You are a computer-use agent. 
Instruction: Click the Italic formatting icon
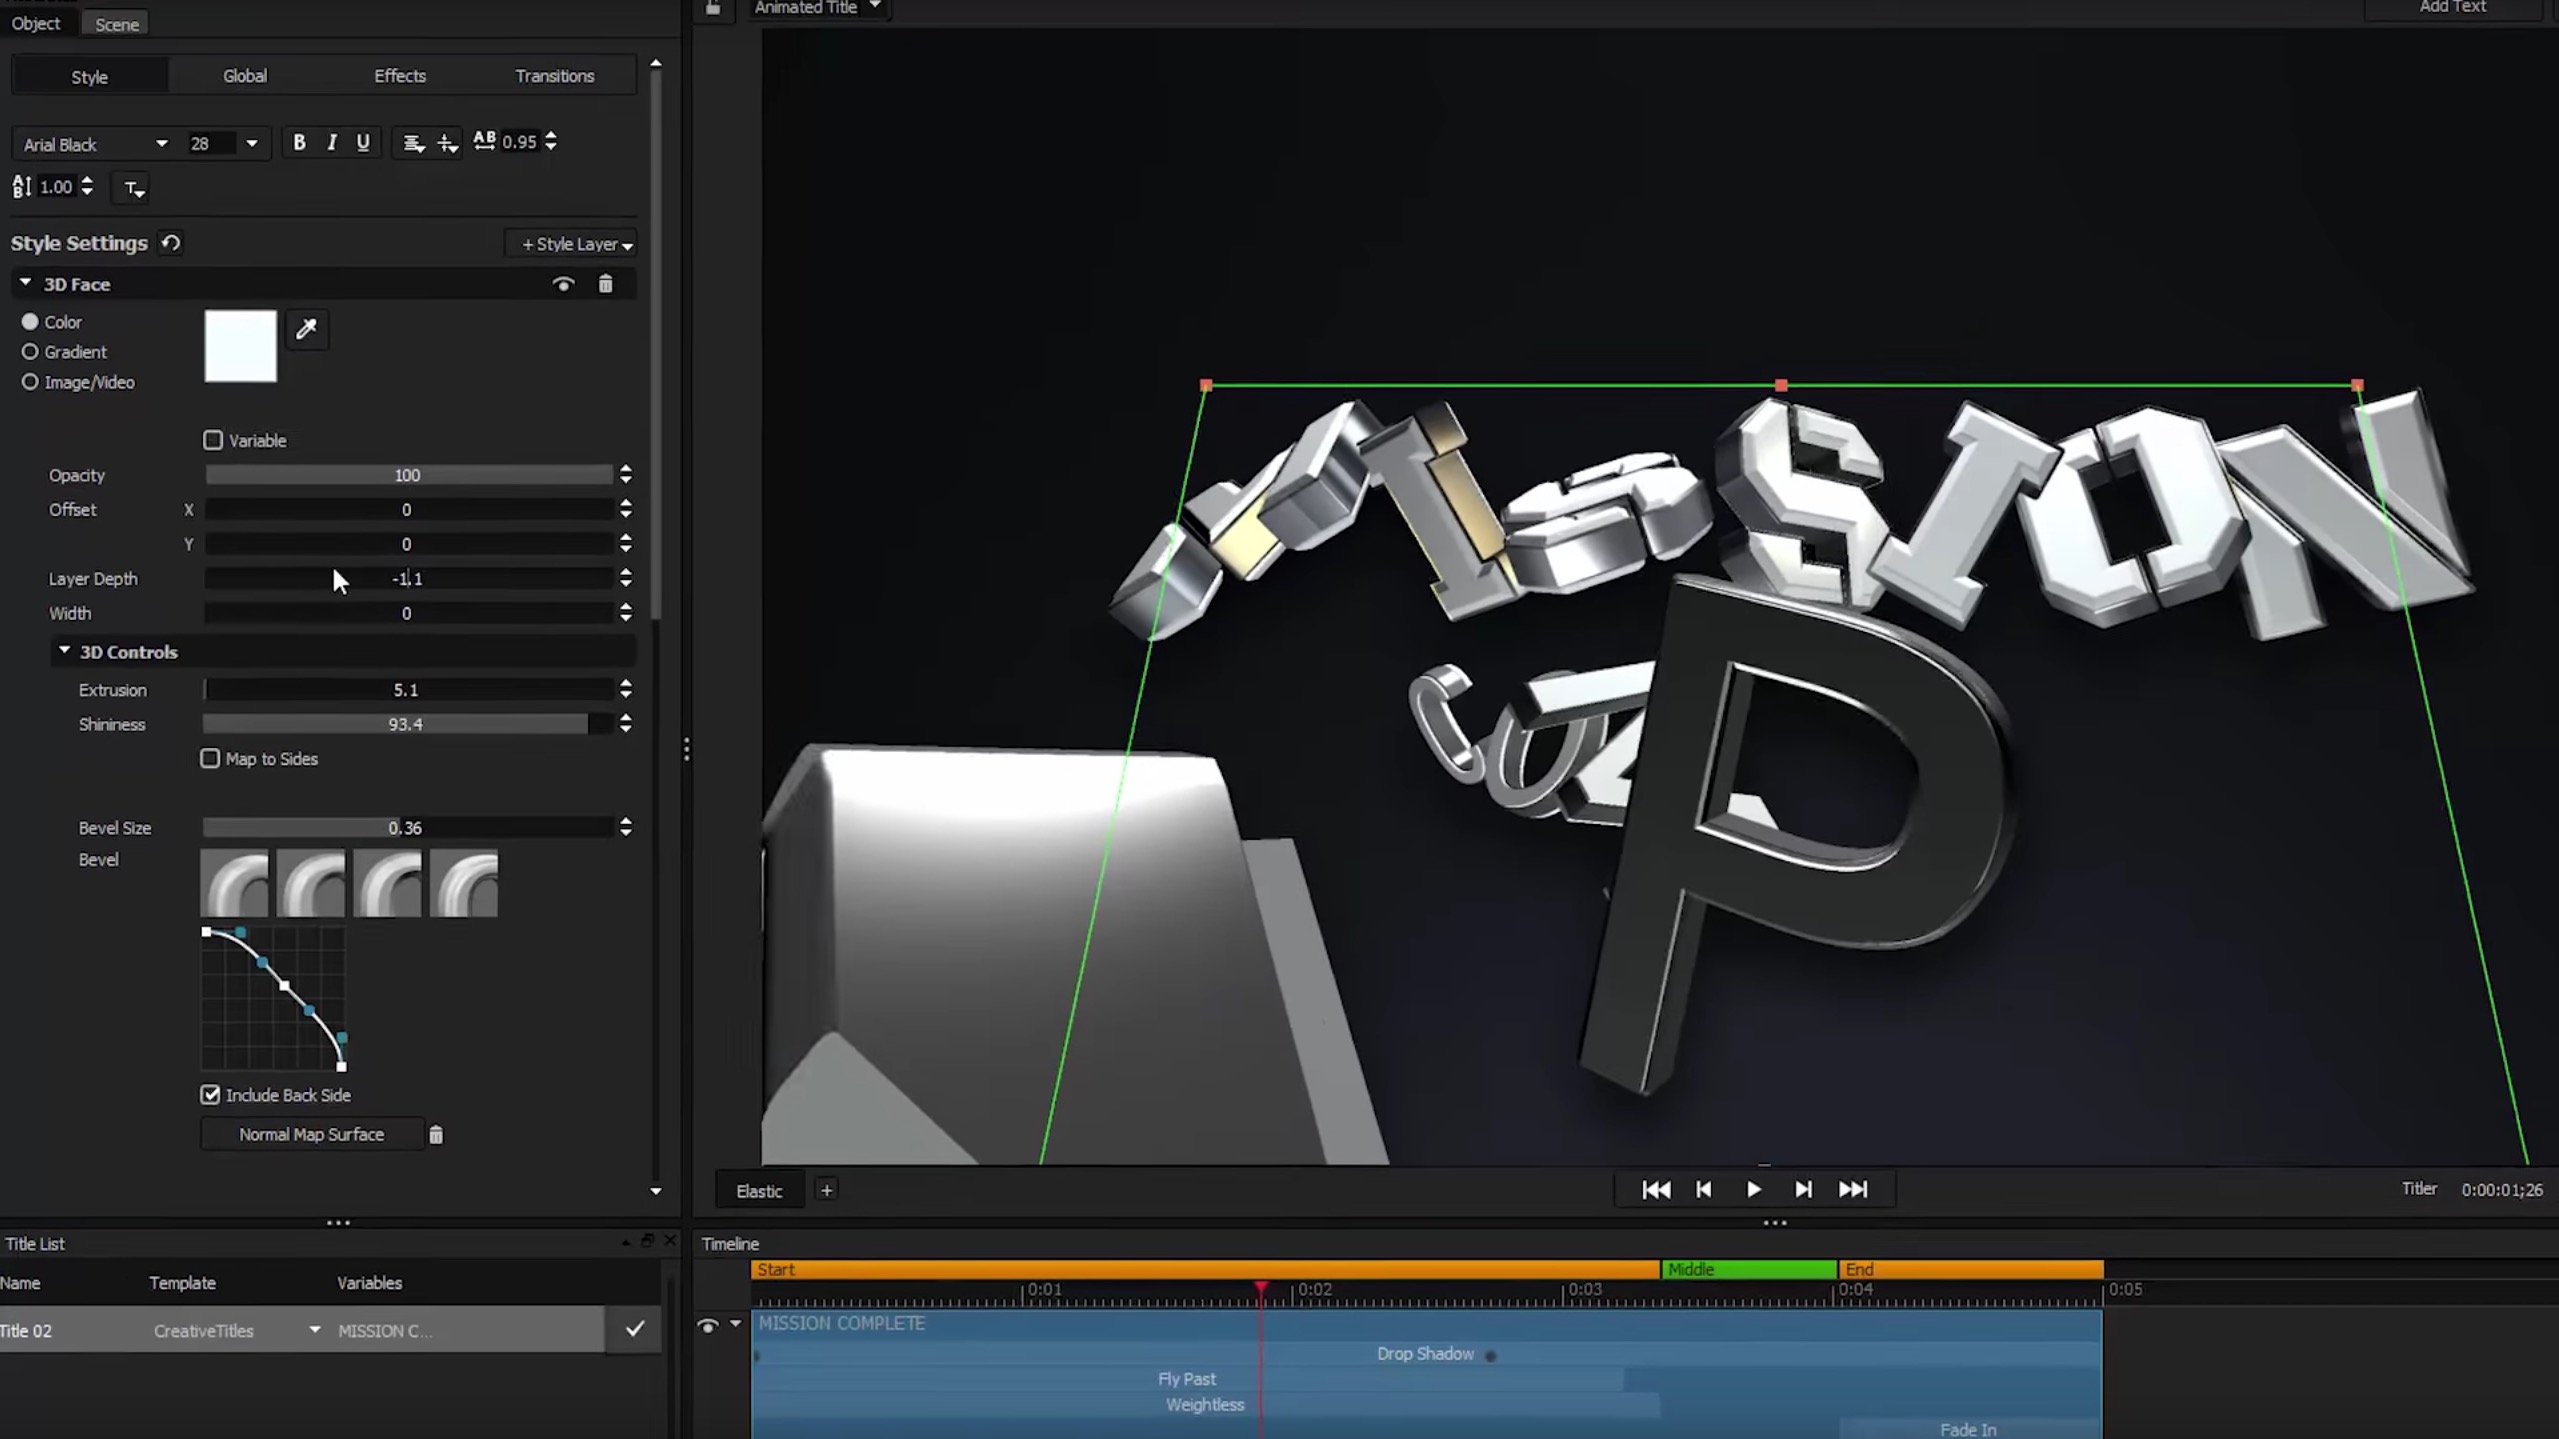tap(332, 141)
